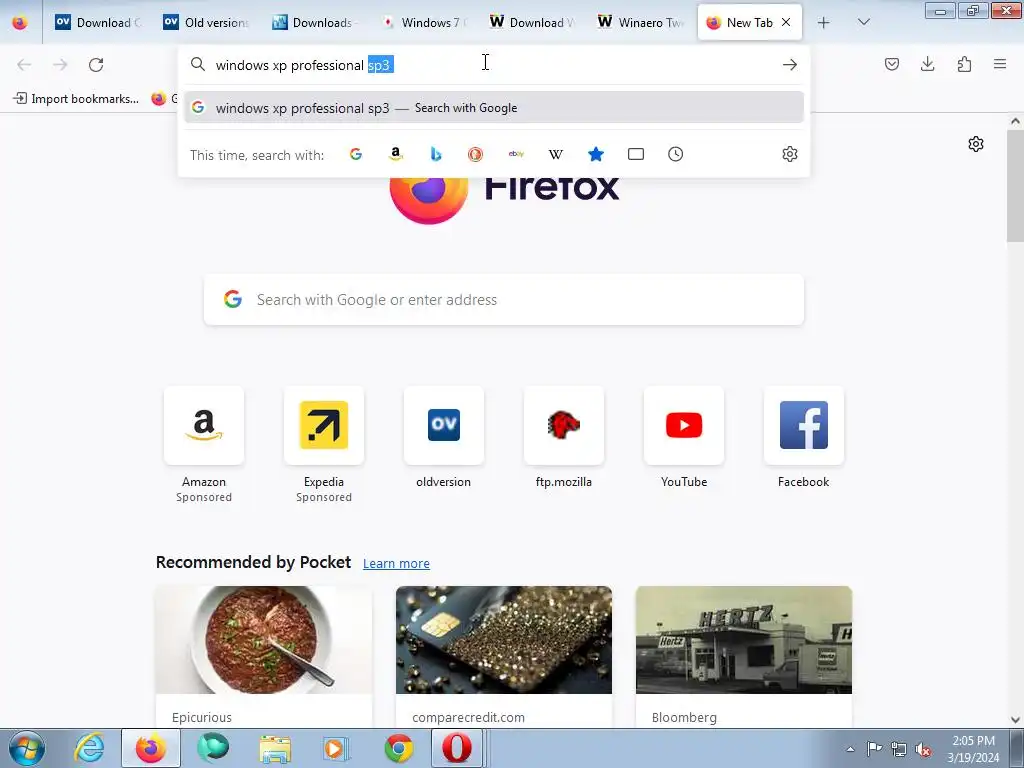
Task: Open the Downloads panel
Action: pyautogui.click(x=927, y=64)
